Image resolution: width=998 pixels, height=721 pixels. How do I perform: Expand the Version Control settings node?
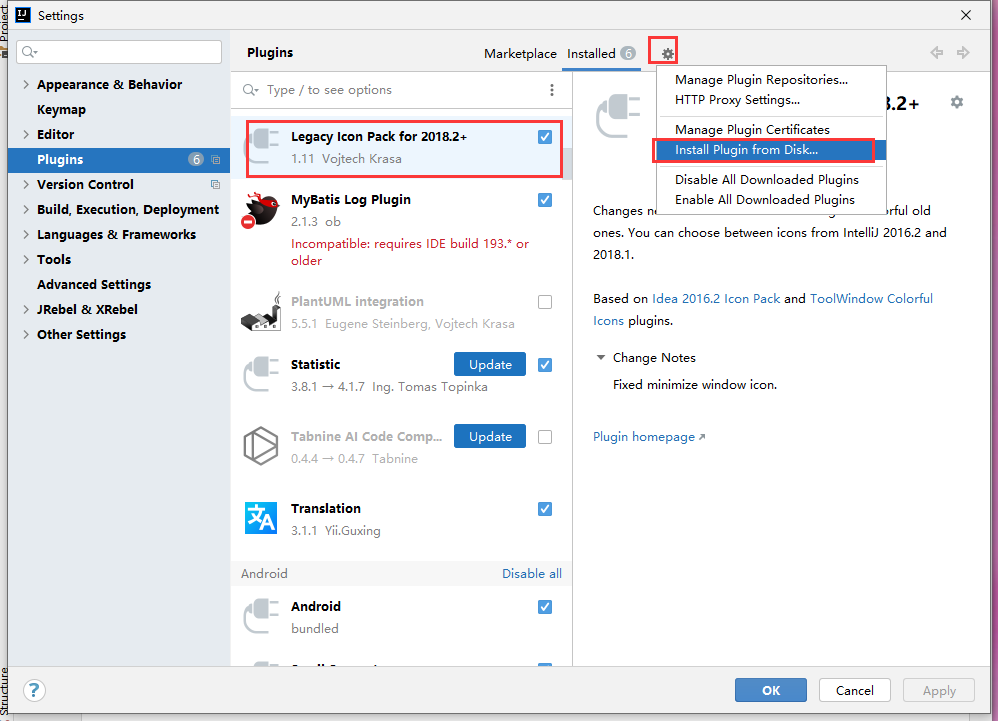(26, 185)
